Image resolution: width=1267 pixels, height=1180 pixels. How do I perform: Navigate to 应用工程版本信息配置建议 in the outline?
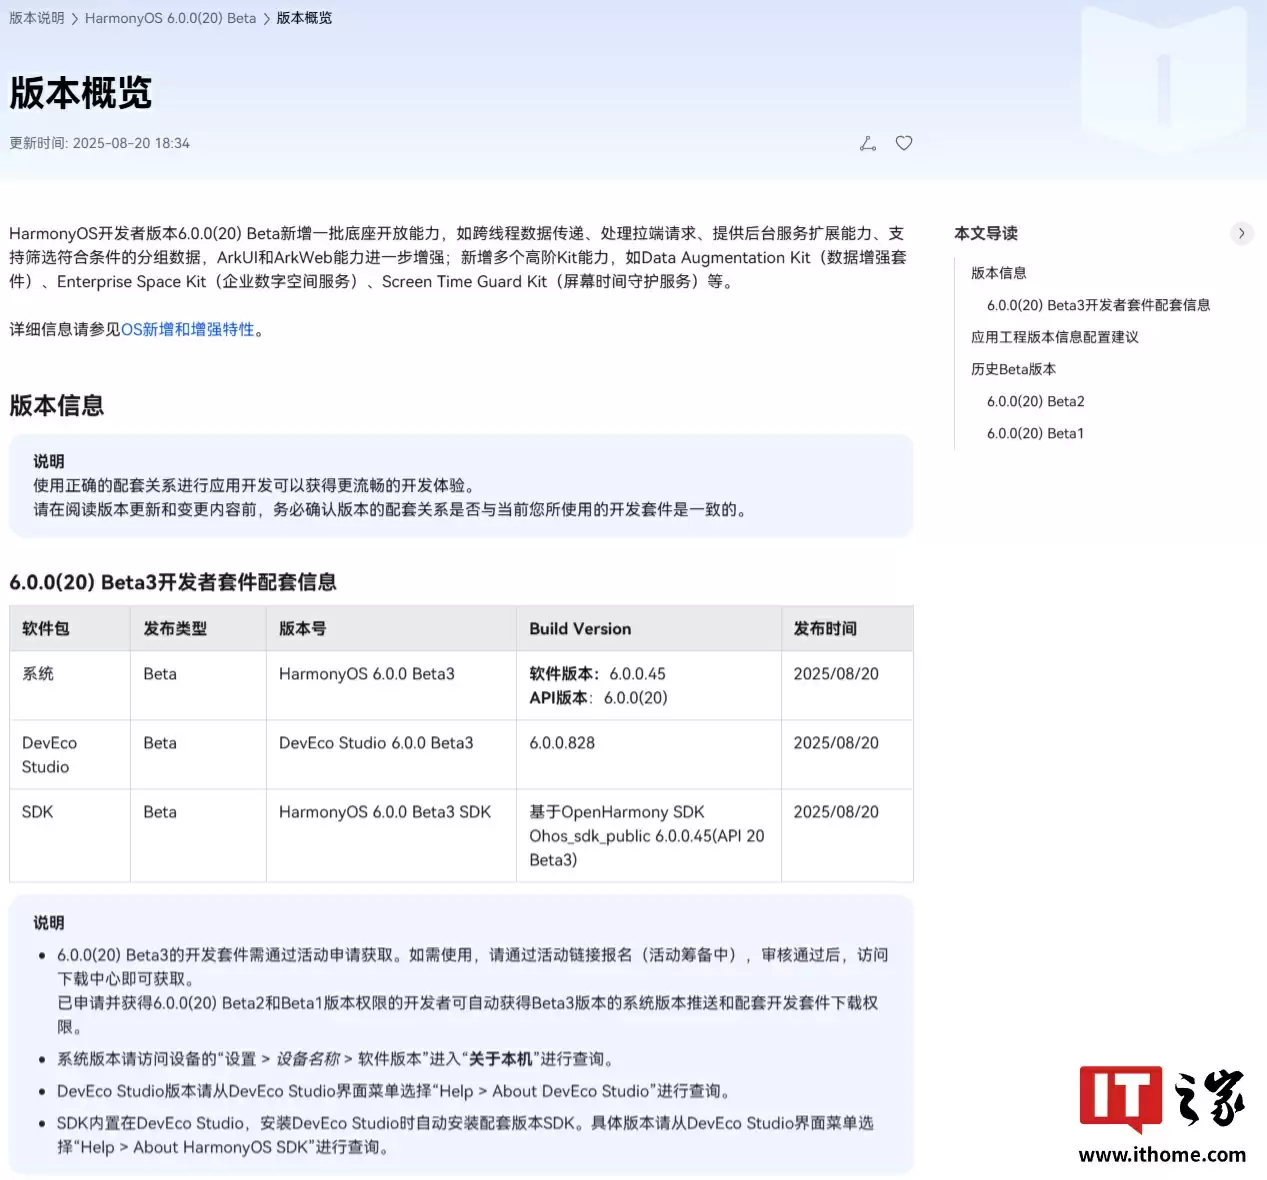[1054, 337]
